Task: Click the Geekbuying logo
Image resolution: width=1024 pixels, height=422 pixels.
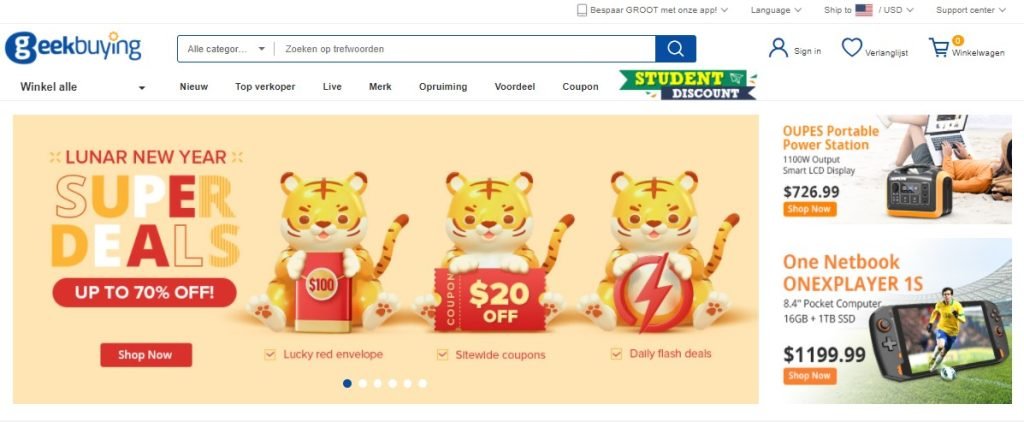Action: [x=73, y=48]
